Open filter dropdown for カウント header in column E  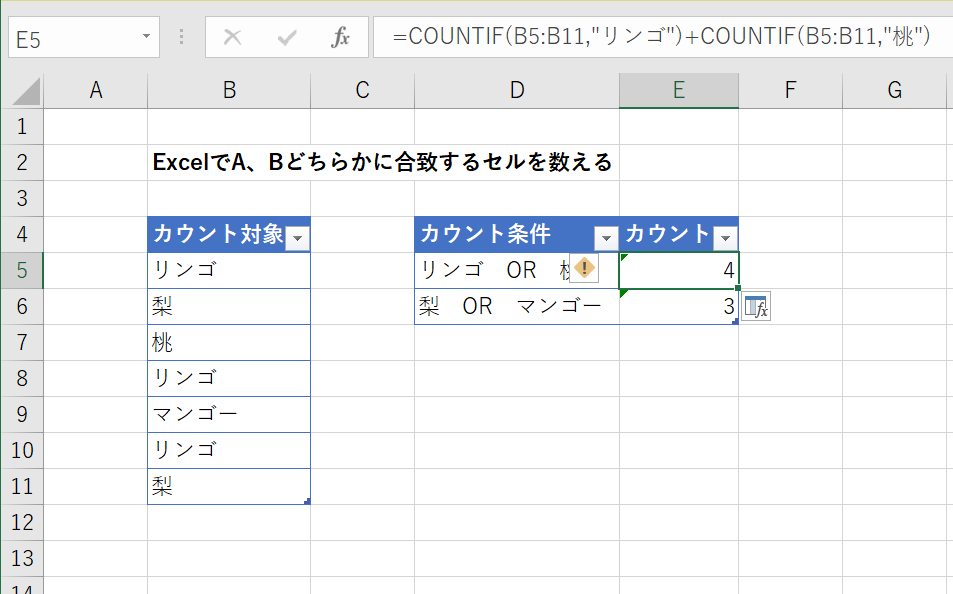coord(725,238)
